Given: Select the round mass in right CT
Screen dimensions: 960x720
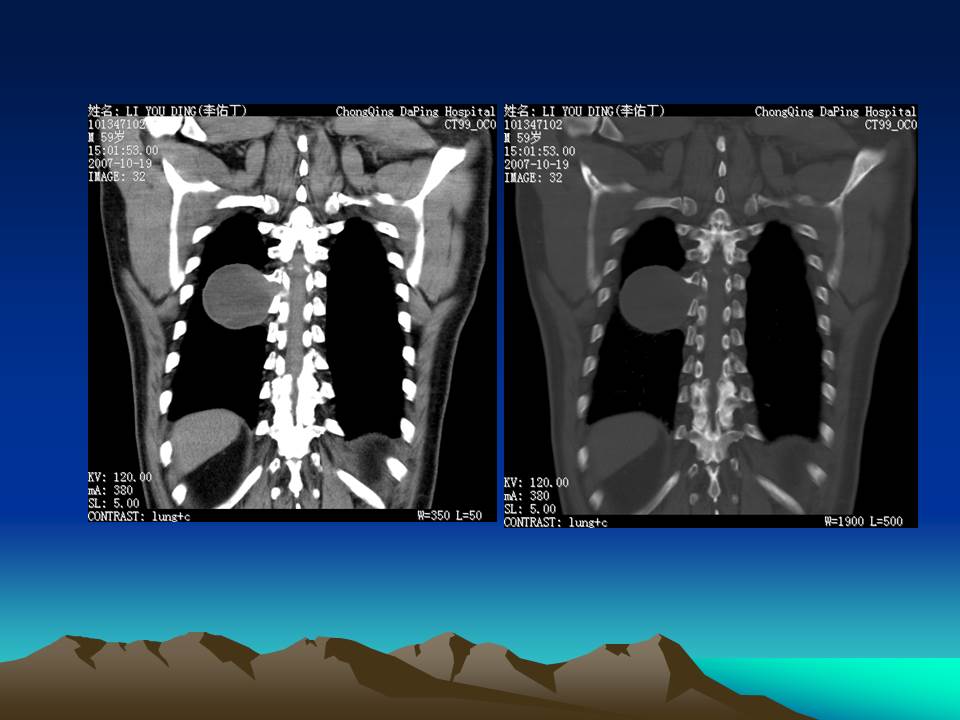Looking at the screenshot, I should coord(654,300).
